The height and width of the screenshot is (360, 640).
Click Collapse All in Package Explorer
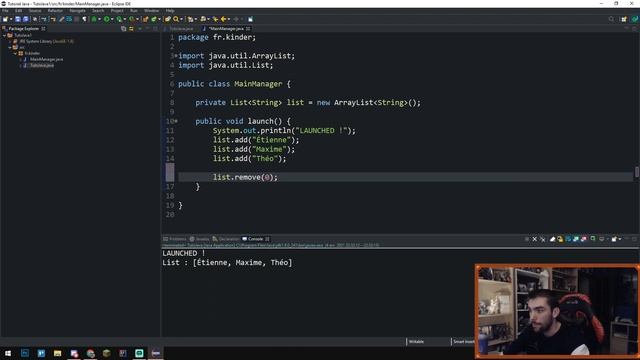click(x=123, y=29)
